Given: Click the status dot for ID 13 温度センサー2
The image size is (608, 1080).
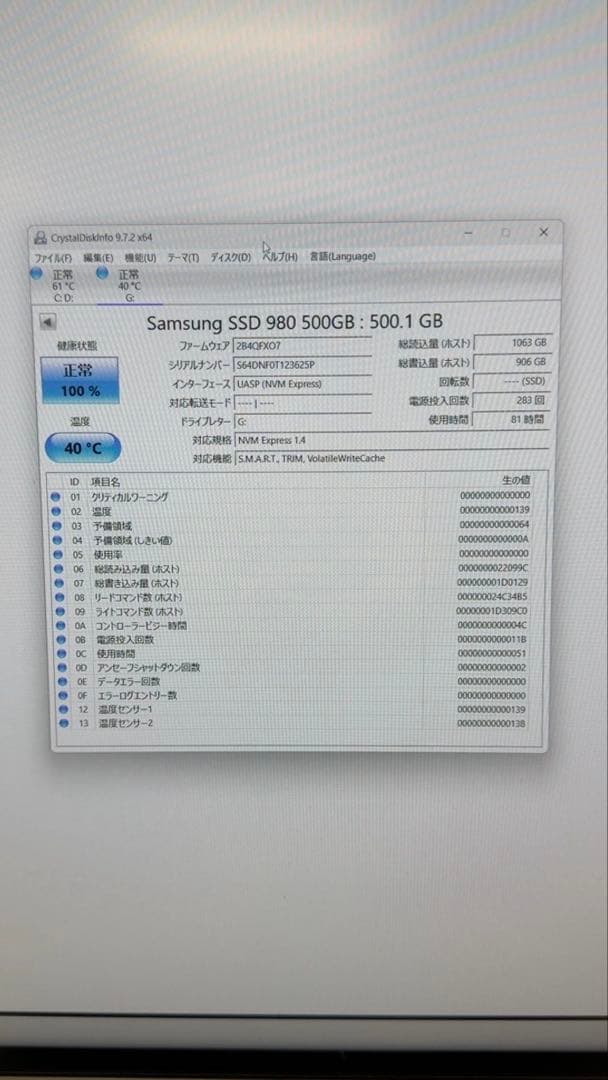Looking at the screenshot, I should click(x=64, y=723).
